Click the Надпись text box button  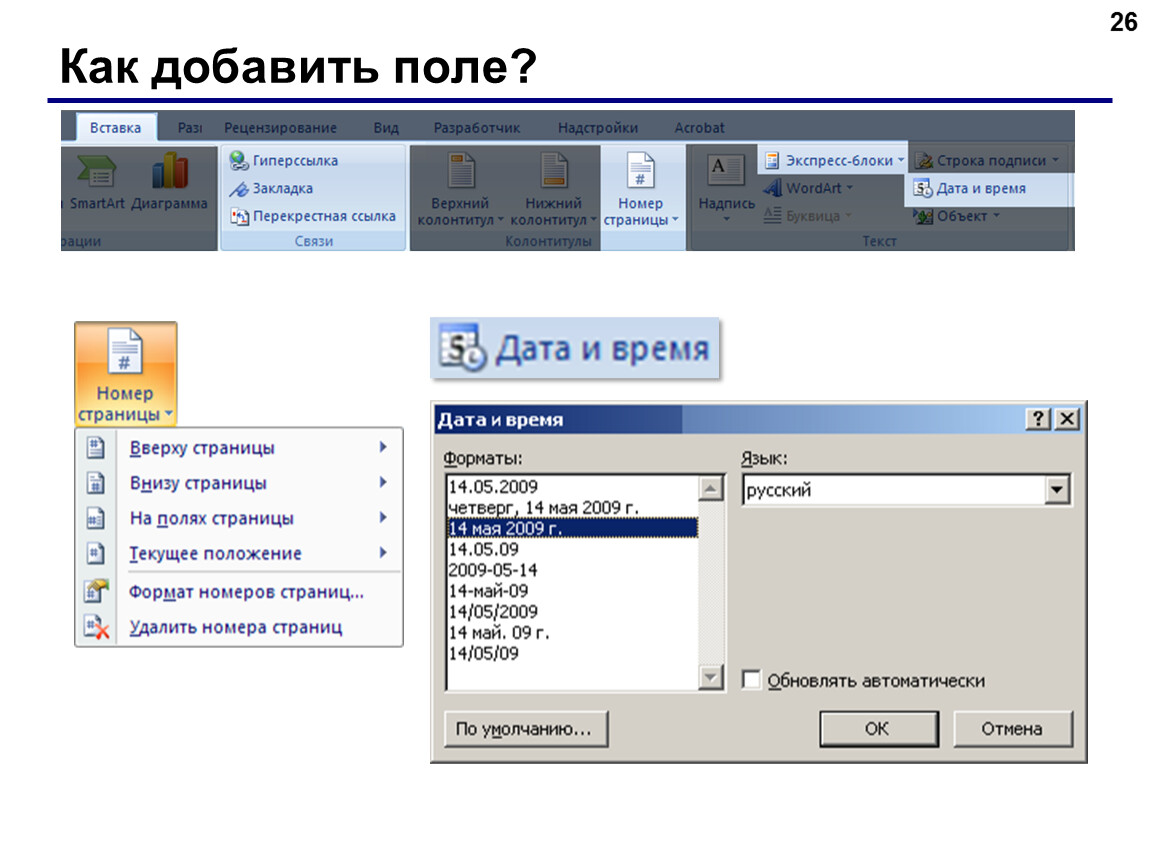(x=726, y=188)
